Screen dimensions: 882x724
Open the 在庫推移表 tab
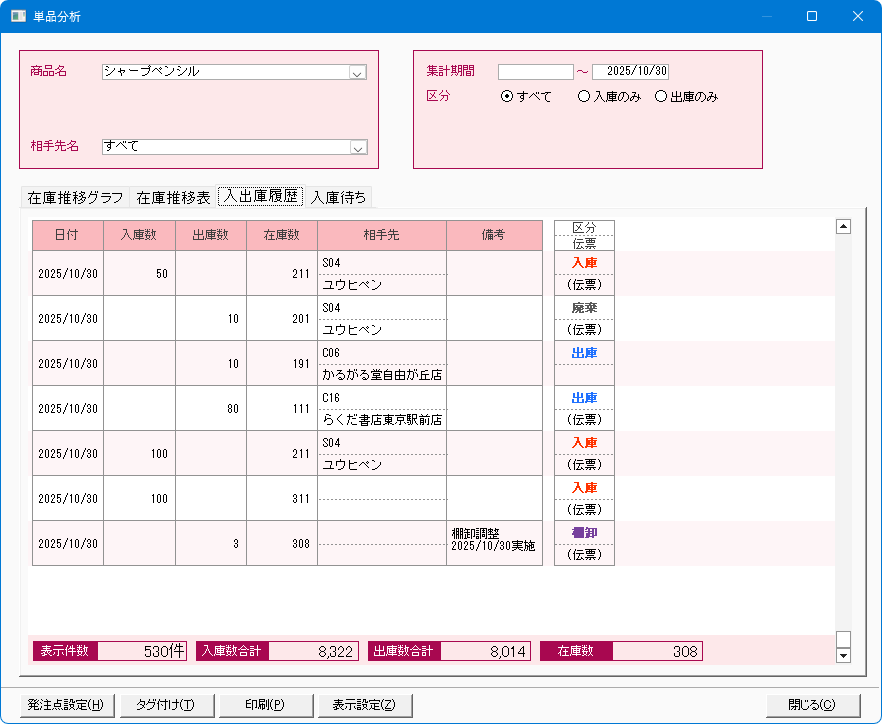[x=173, y=197]
